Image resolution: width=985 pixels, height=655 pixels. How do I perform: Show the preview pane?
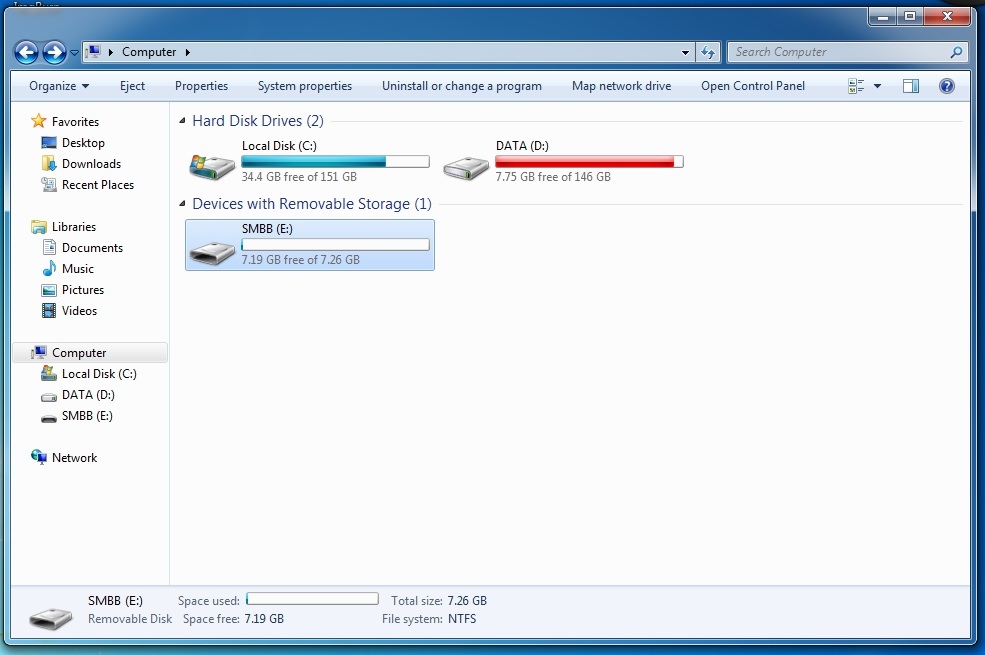(x=911, y=86)
